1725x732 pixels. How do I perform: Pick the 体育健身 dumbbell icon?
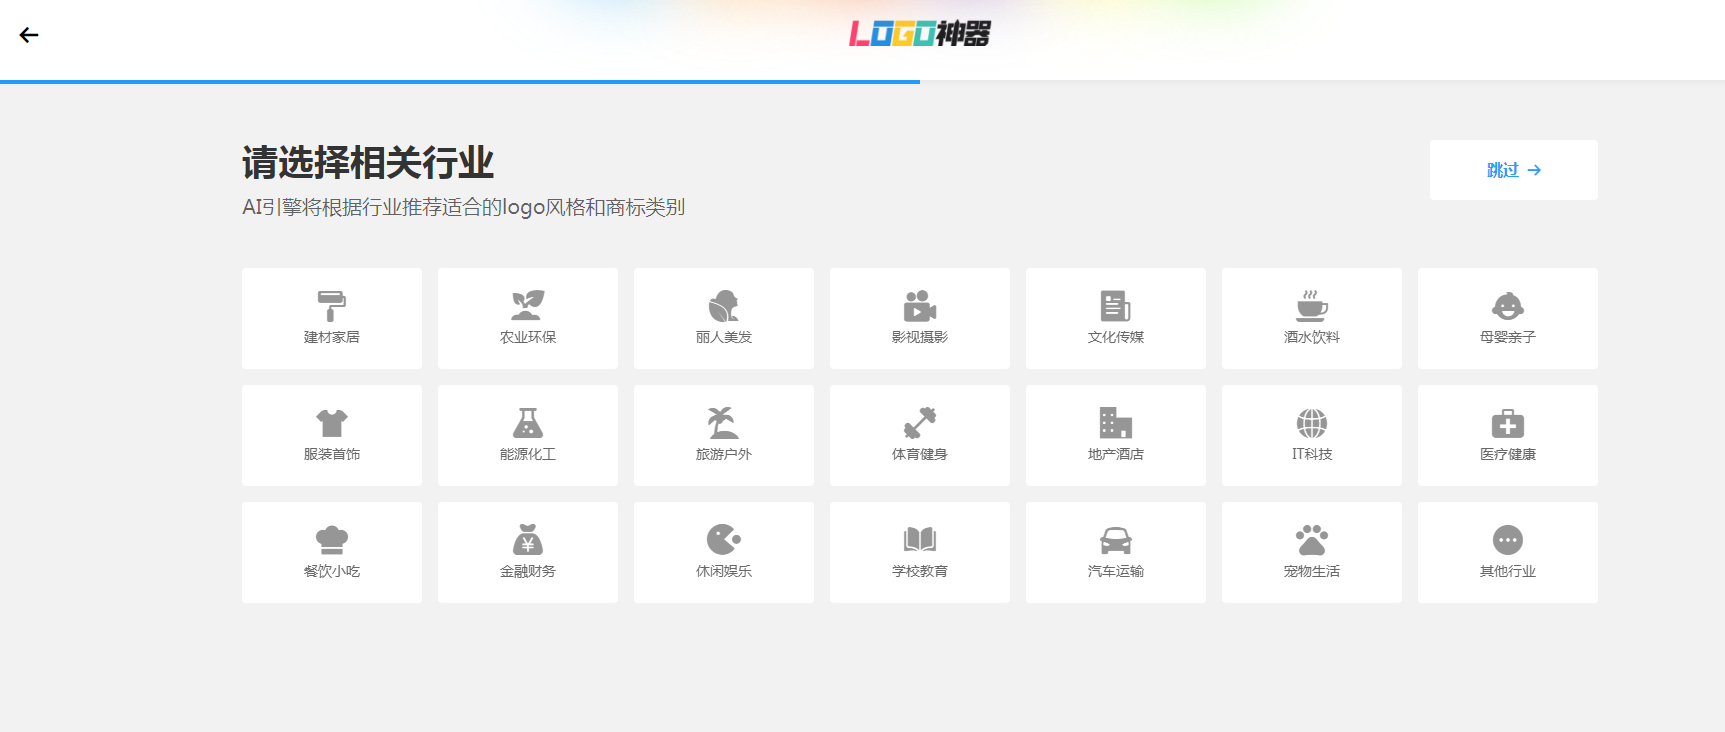pyautogui.click(x=919, y=423)
